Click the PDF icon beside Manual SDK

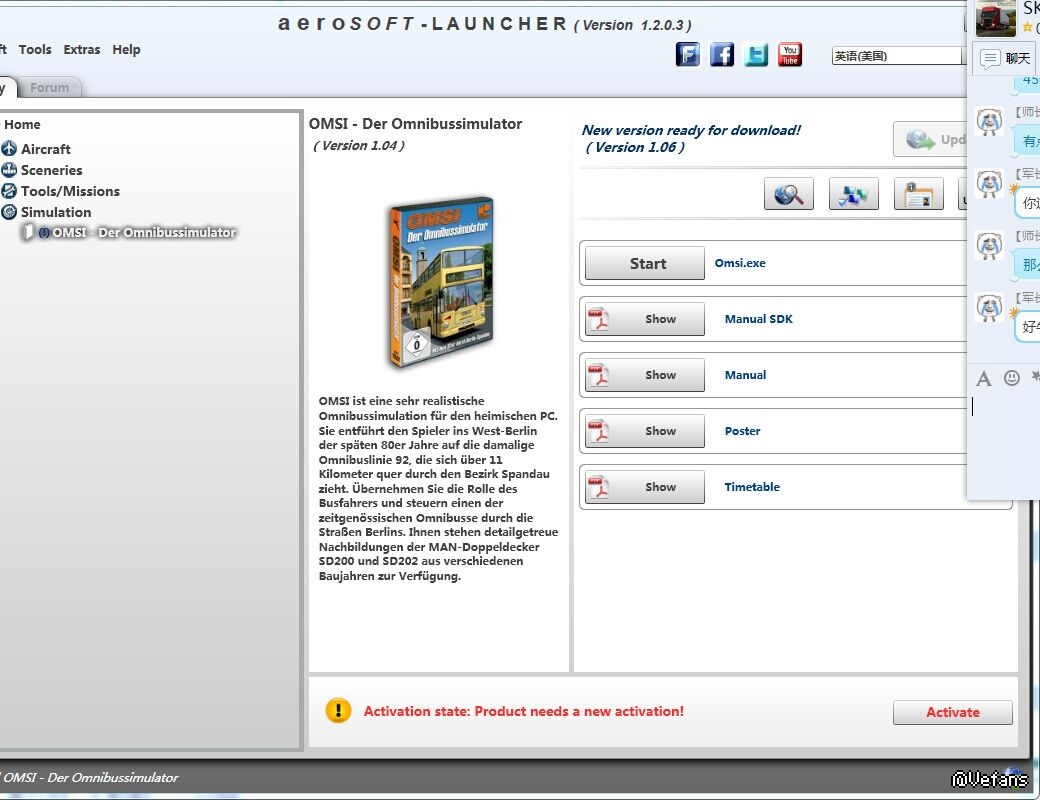599,319
